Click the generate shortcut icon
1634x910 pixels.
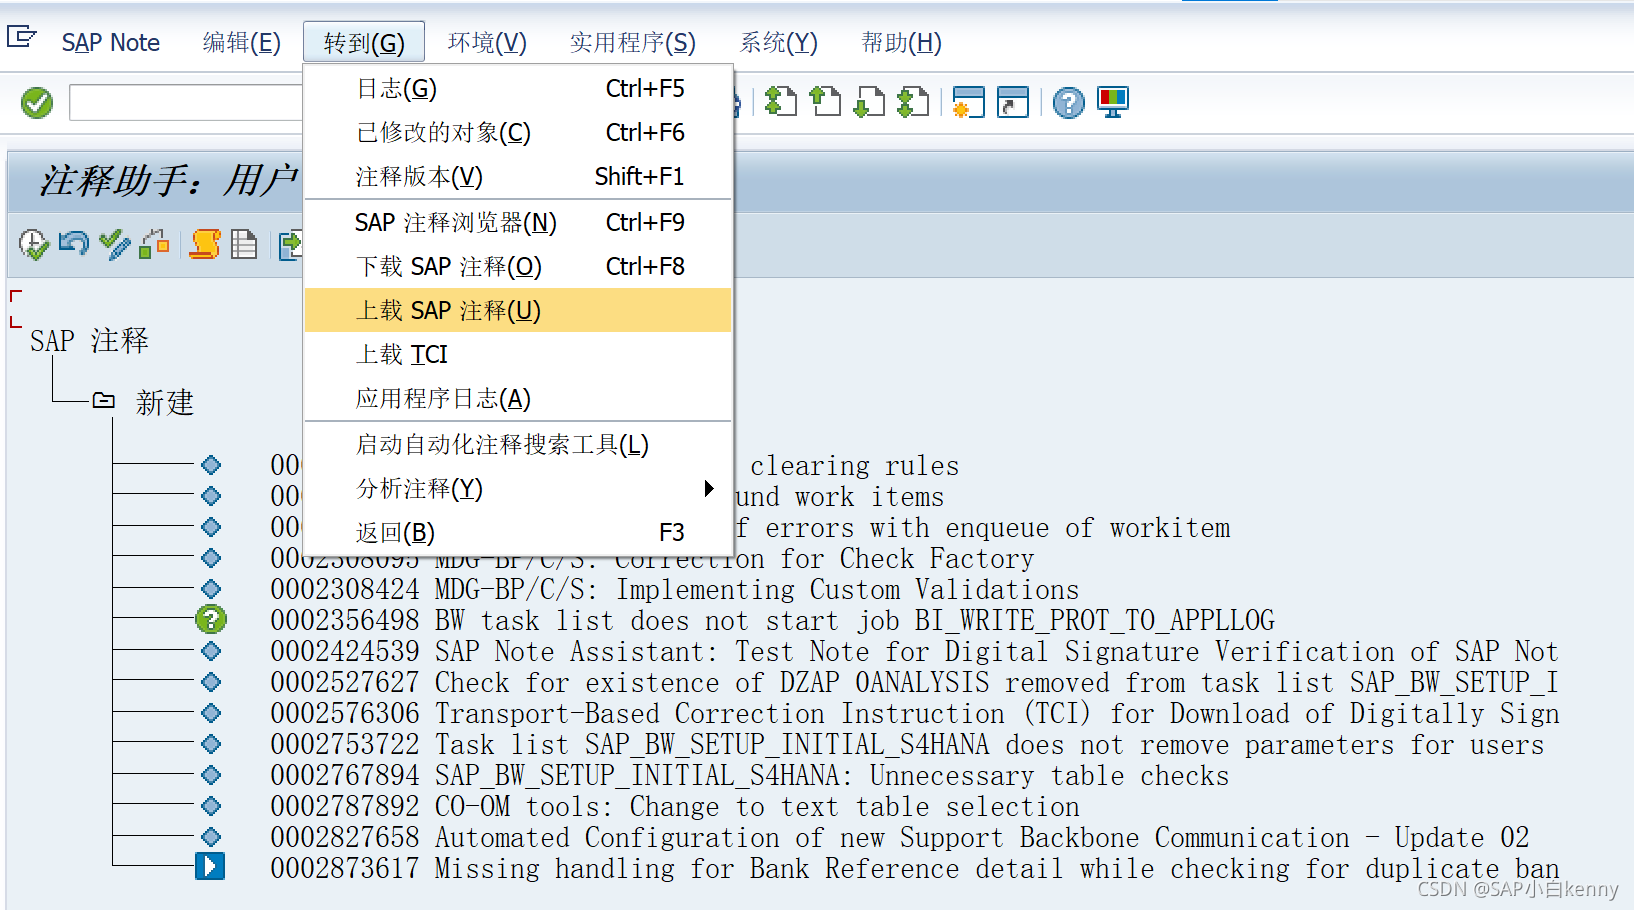1013,102
